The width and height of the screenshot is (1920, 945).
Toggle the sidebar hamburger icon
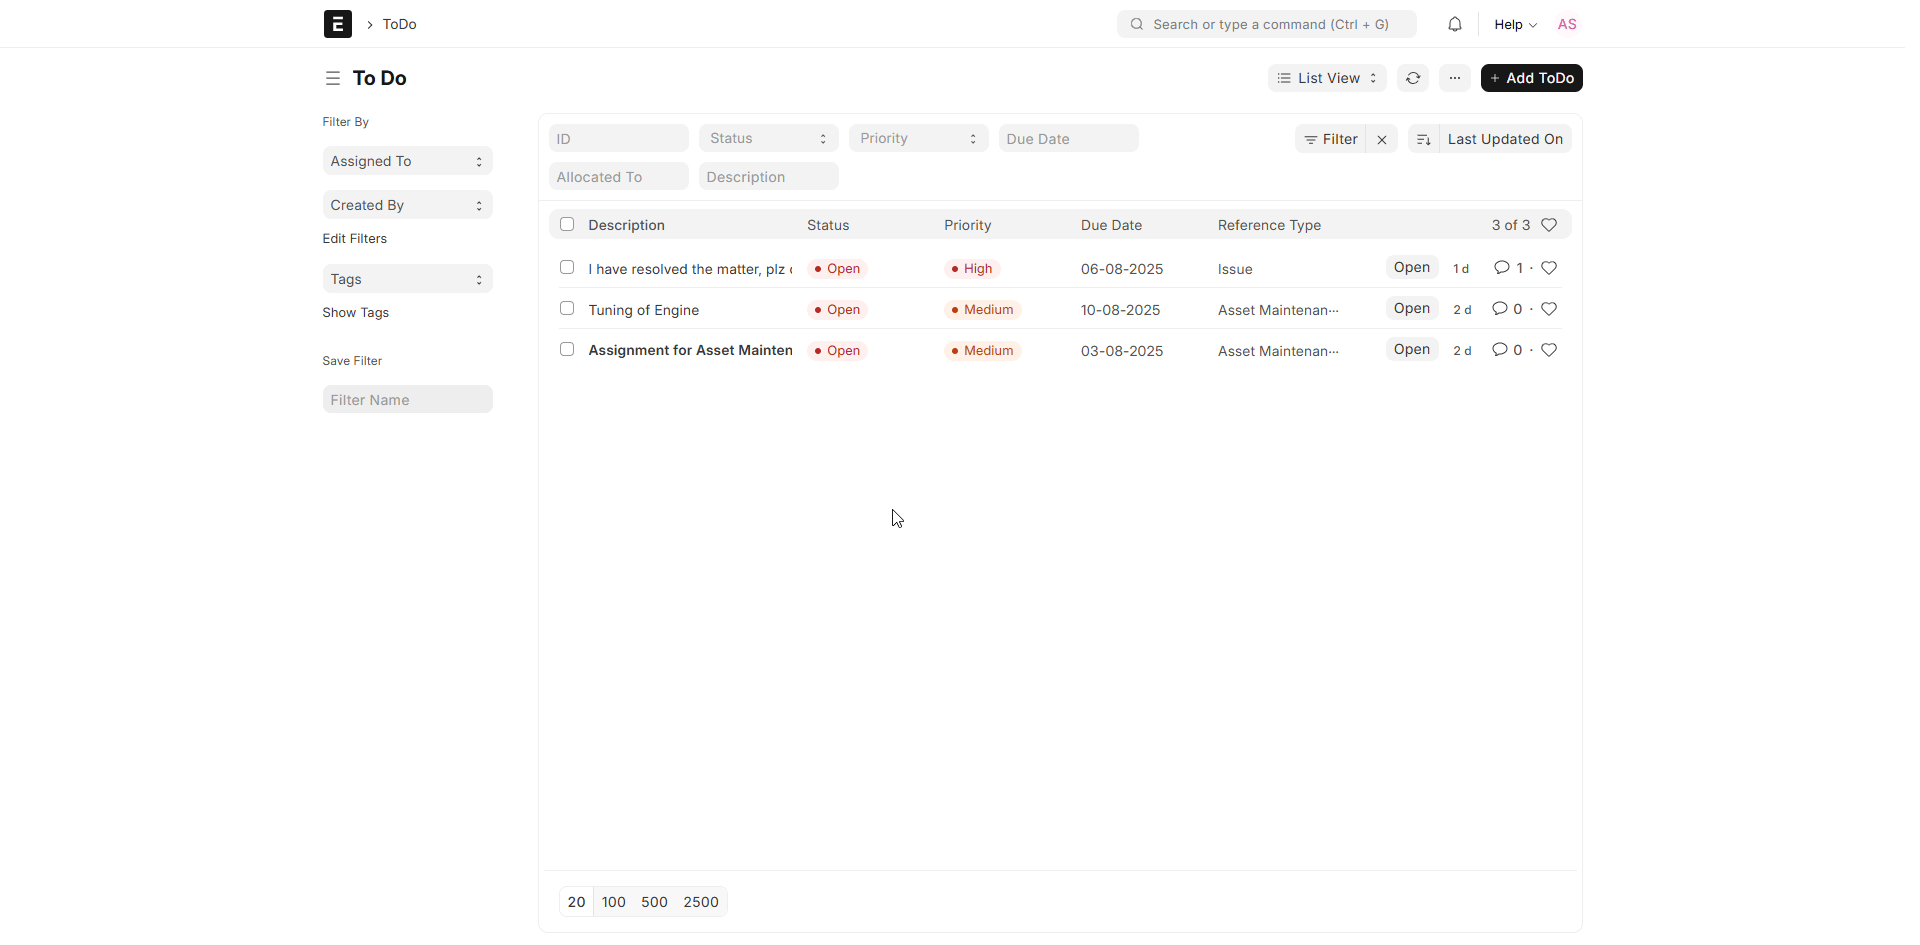click(x=333, y=78)
